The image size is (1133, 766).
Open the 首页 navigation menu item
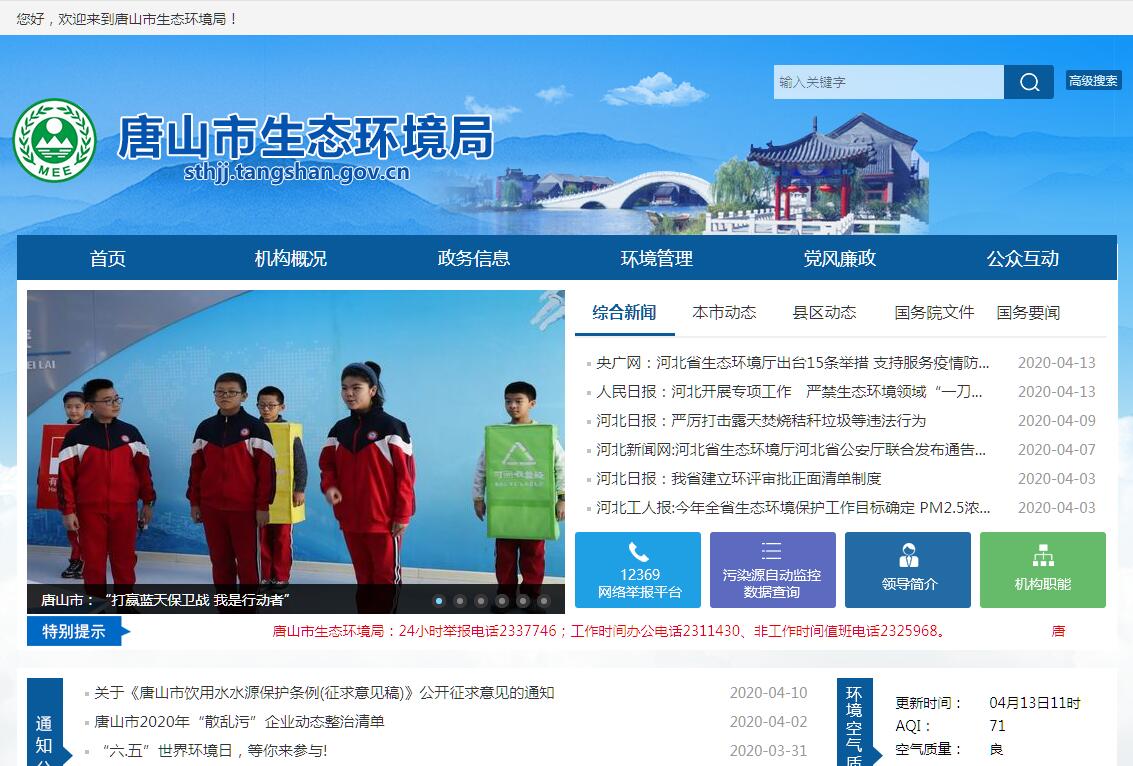click(x=108, y=258)
